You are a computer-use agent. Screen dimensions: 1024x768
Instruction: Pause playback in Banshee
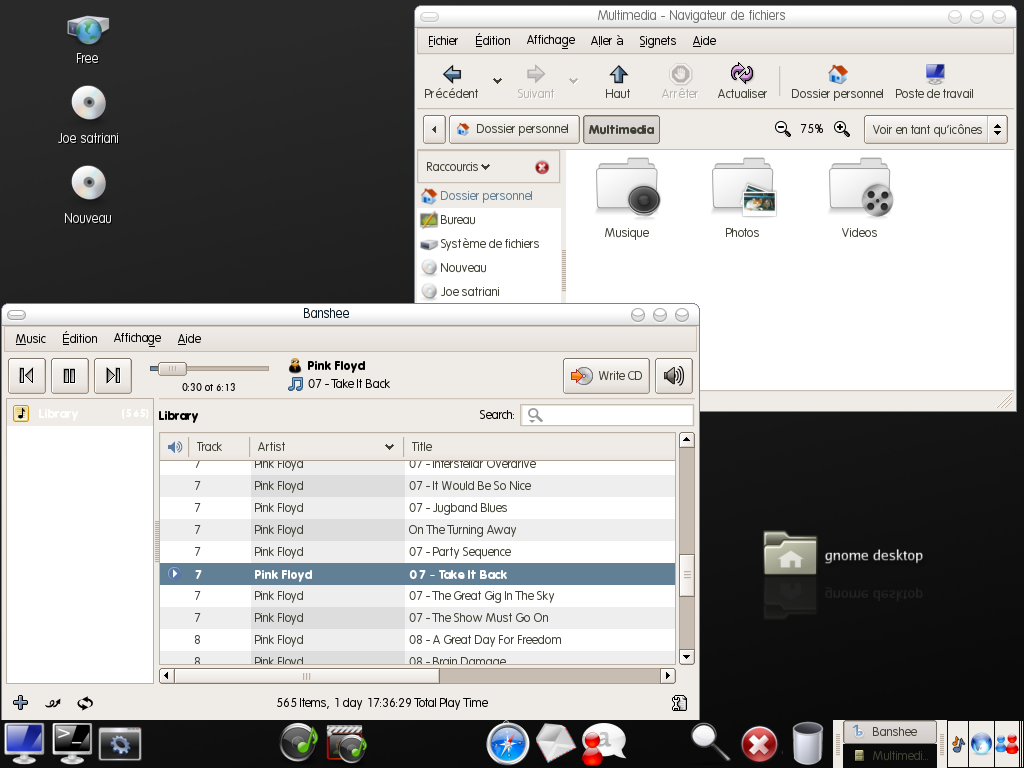(70, 376)
